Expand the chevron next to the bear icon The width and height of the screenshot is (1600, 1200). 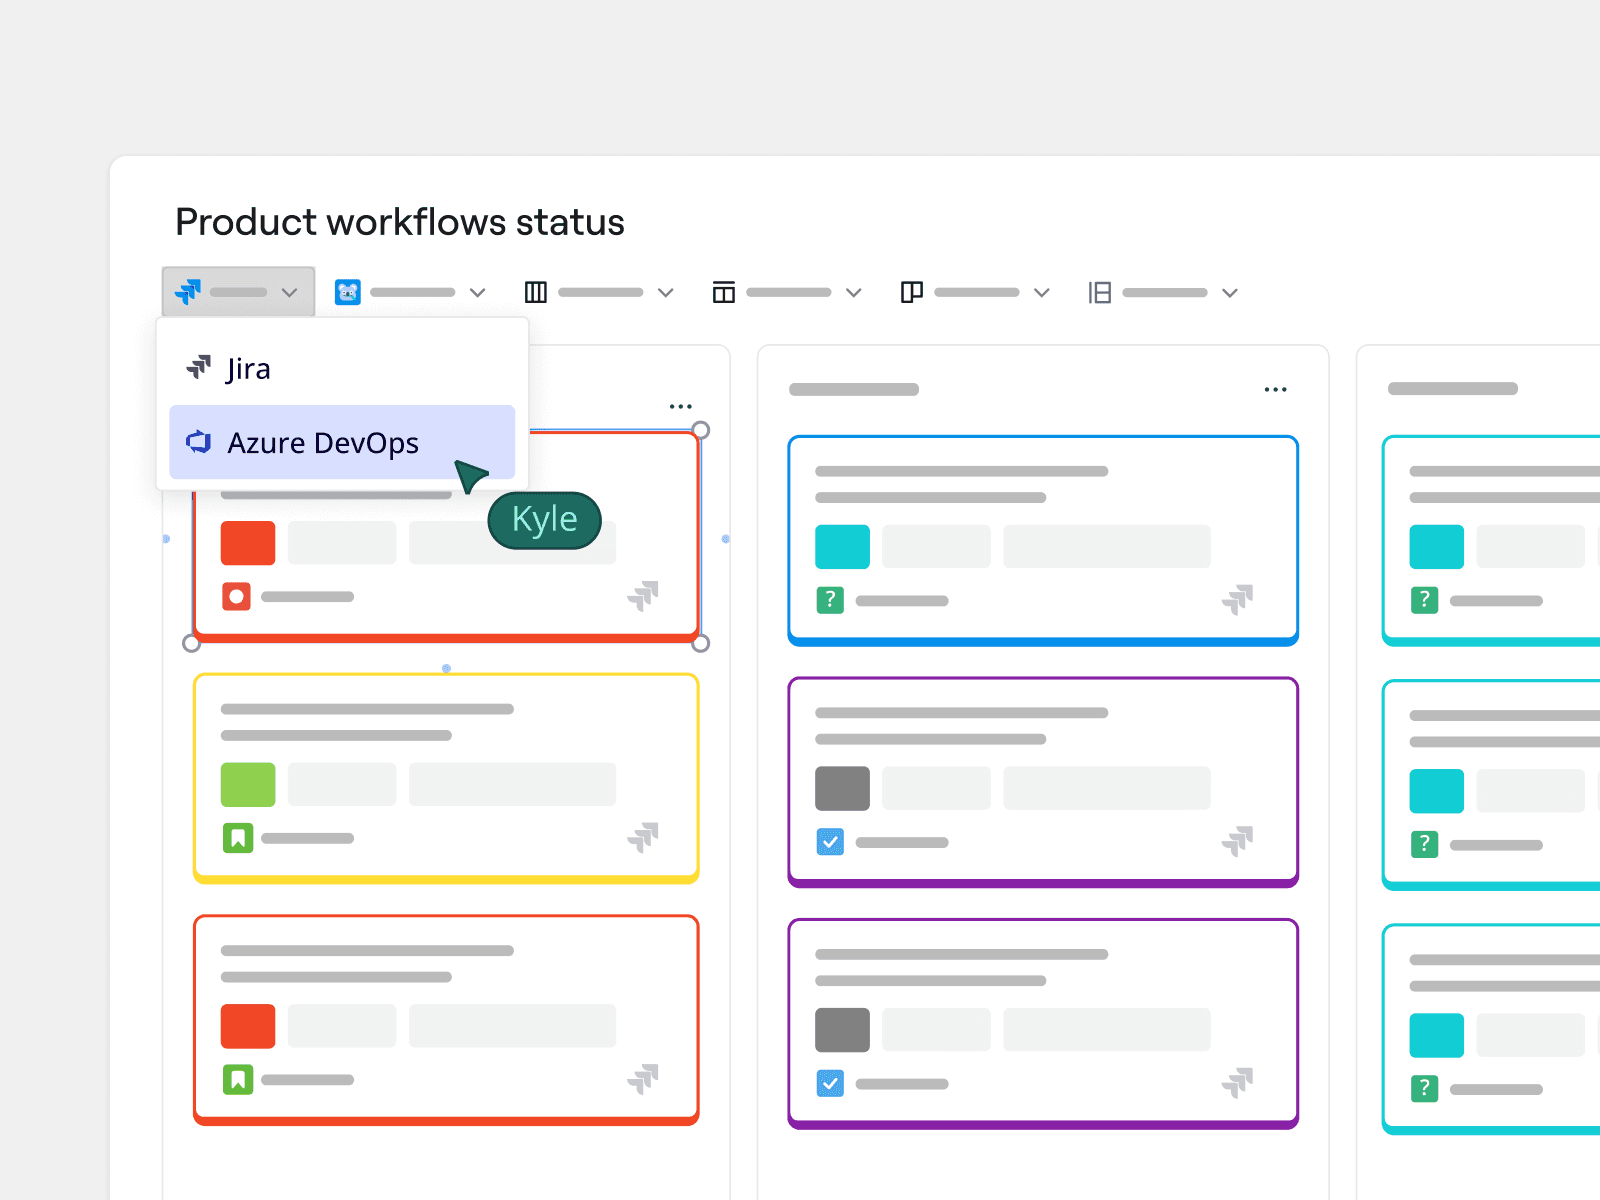478,293
